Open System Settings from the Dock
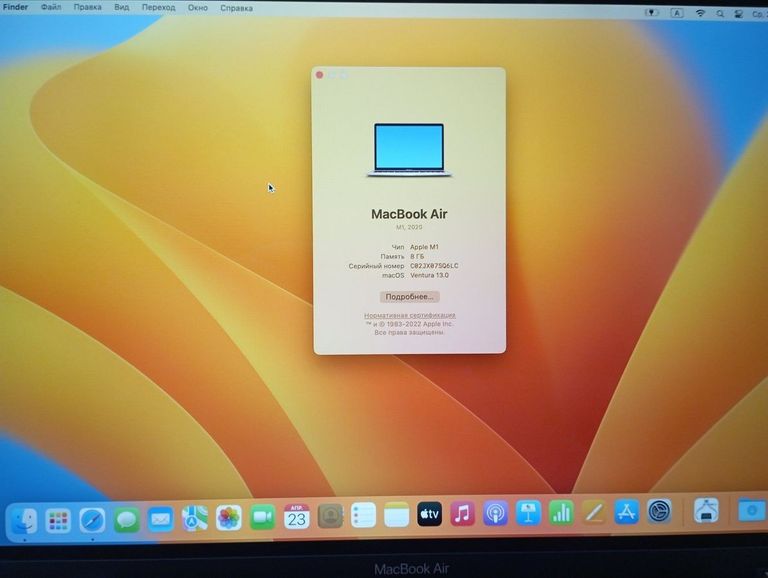The height and width of the screenshot is (578, 768). [x=659, y=512]
